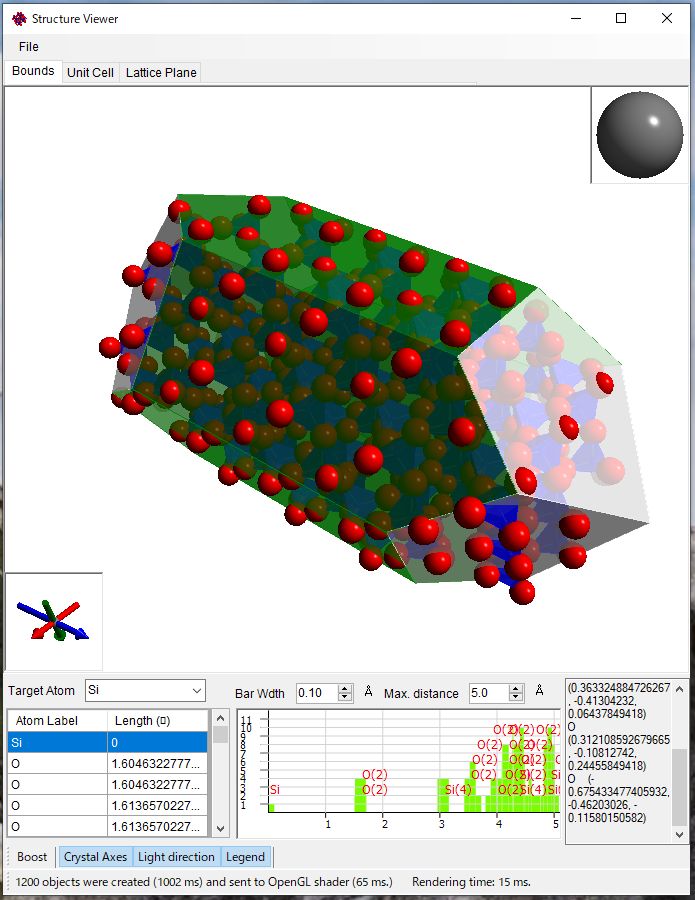Click the Bar Width input field
The height and width of the screenshot is (900, 695).
tap(316, 693)
